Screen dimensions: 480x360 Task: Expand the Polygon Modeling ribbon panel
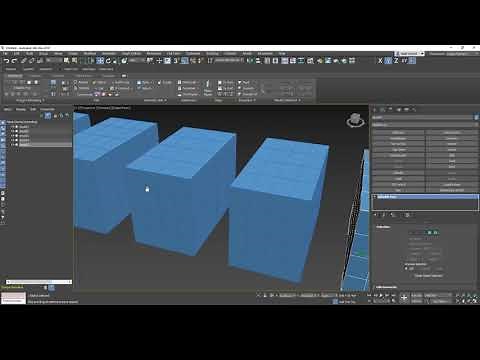pos(30,100)
